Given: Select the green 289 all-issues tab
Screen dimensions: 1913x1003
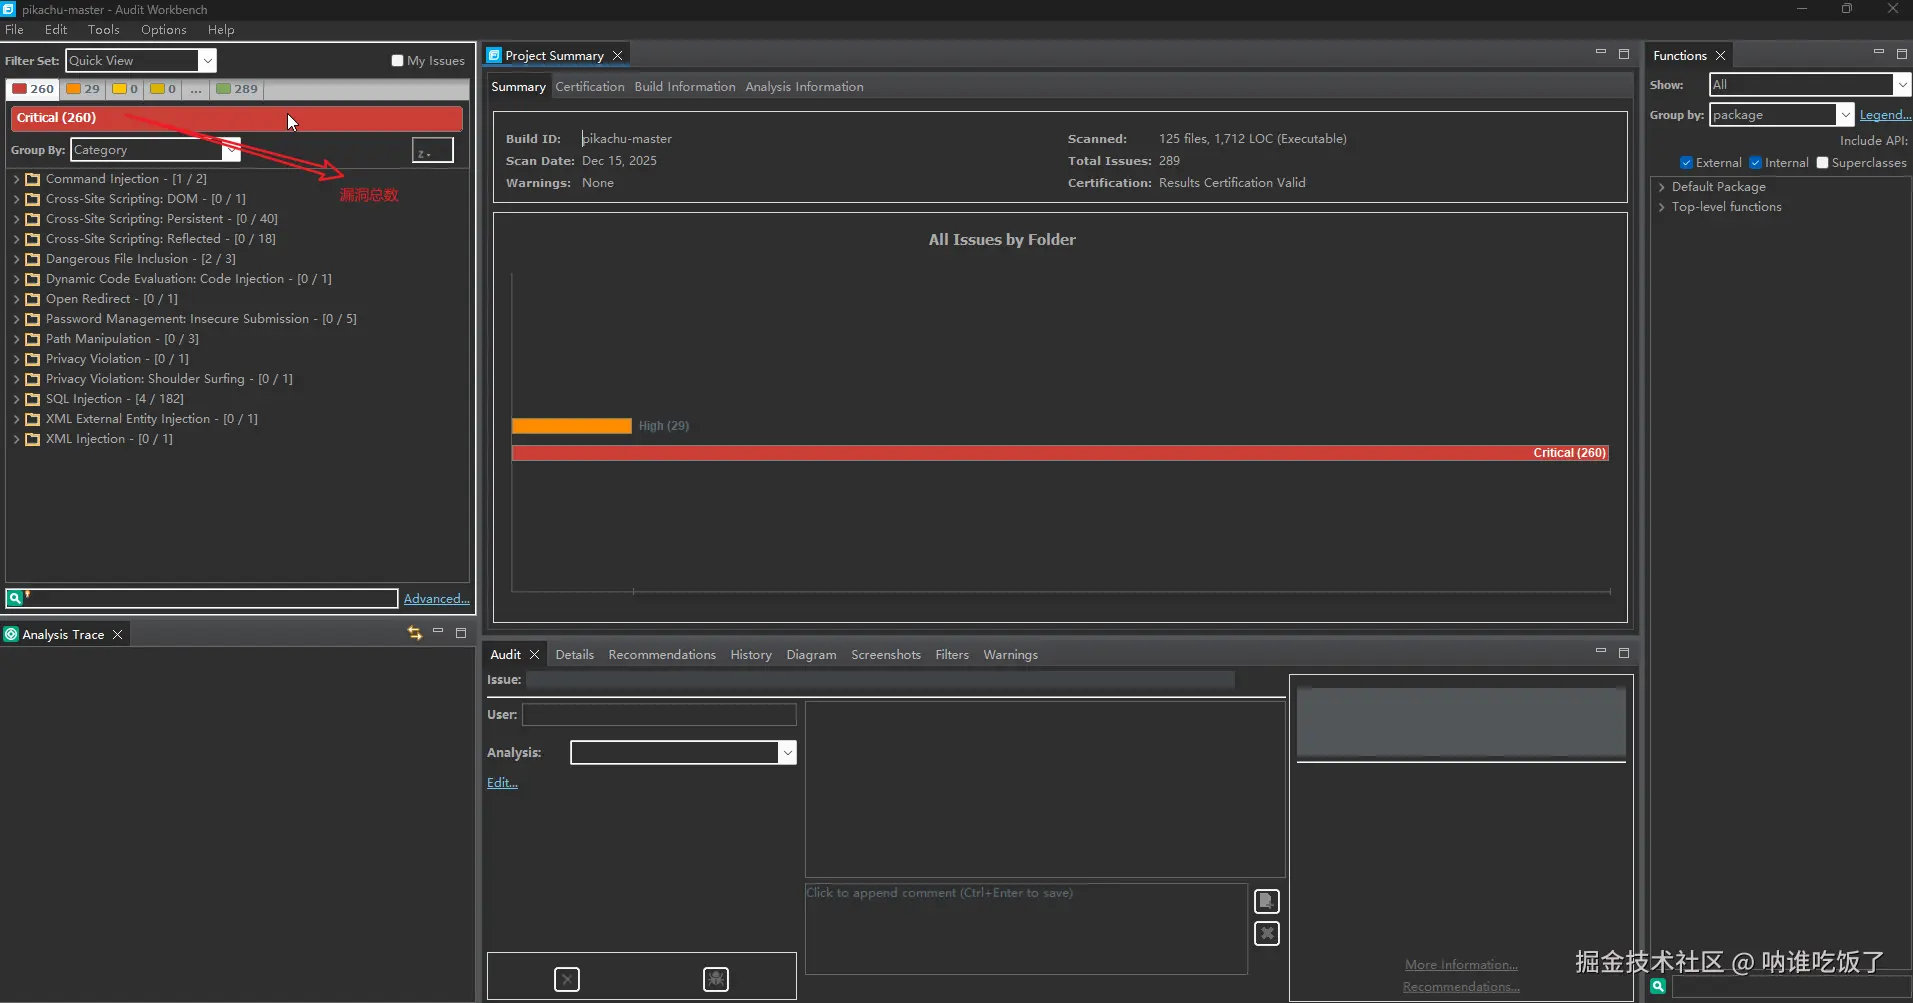Looking at the screenshot, I should (x=237, y=89).
